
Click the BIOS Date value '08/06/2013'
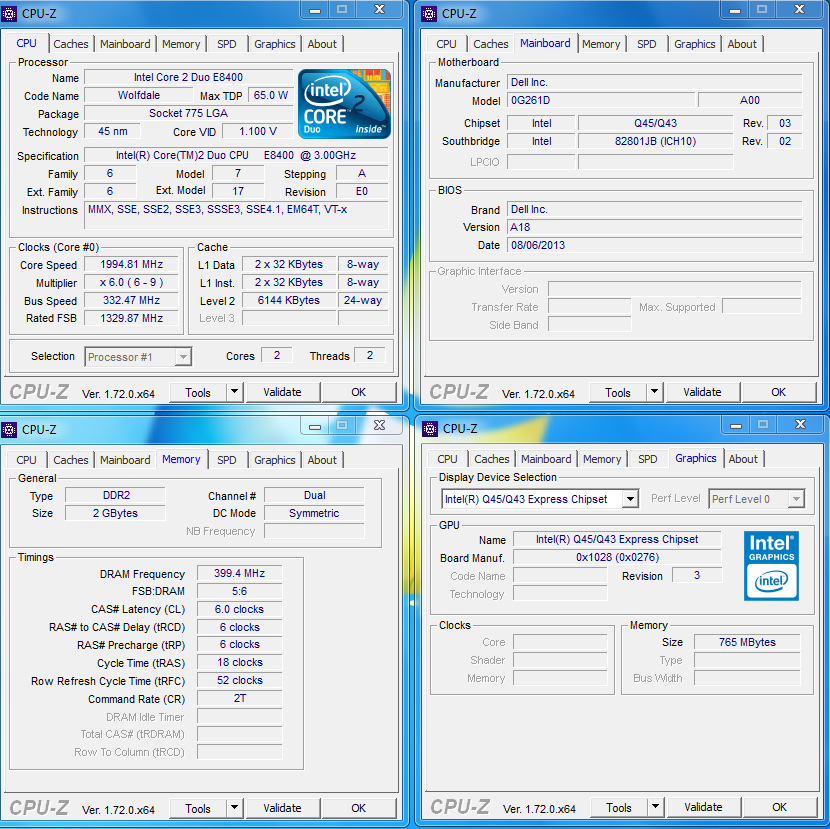coord(655,245)
